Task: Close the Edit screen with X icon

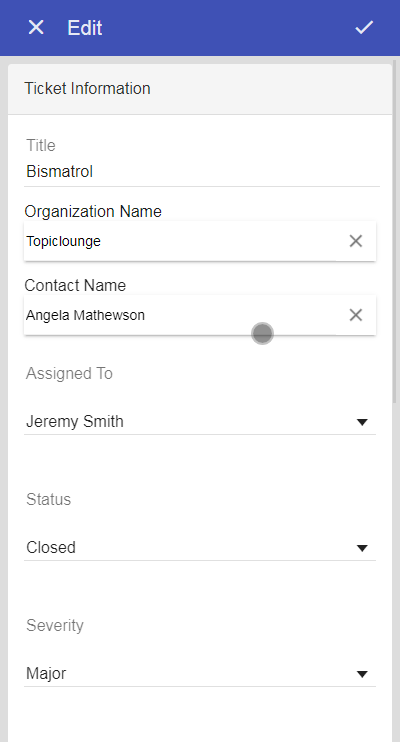Action: tap(36, 27)
